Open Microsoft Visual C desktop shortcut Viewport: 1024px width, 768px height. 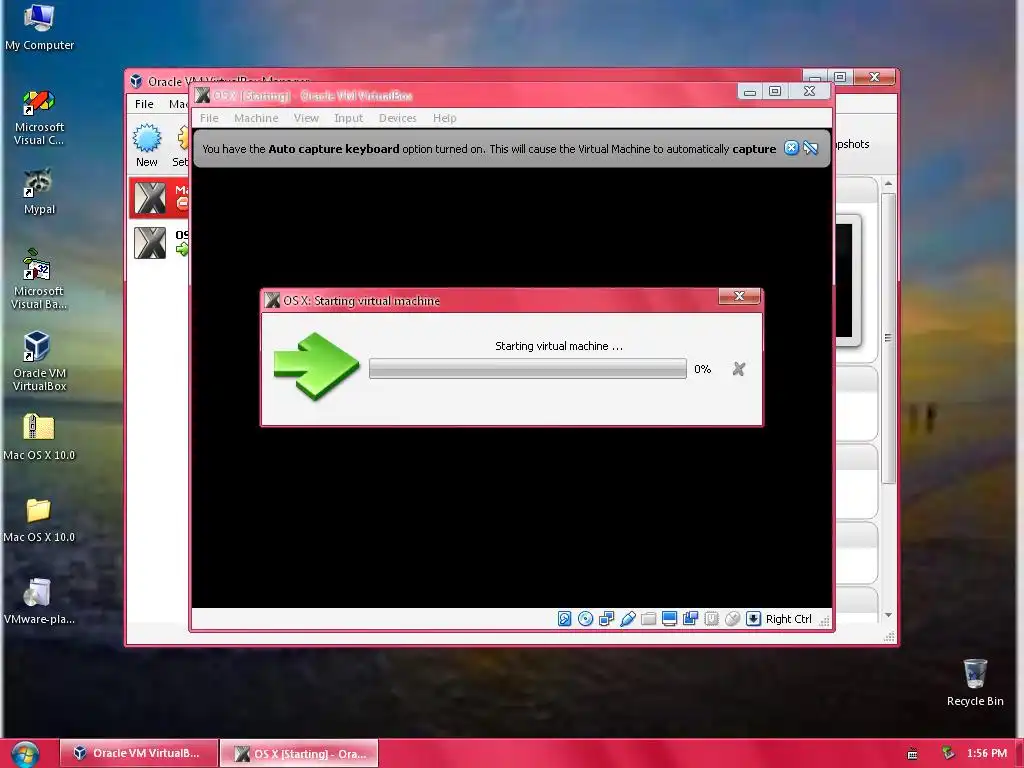(39, 118)
